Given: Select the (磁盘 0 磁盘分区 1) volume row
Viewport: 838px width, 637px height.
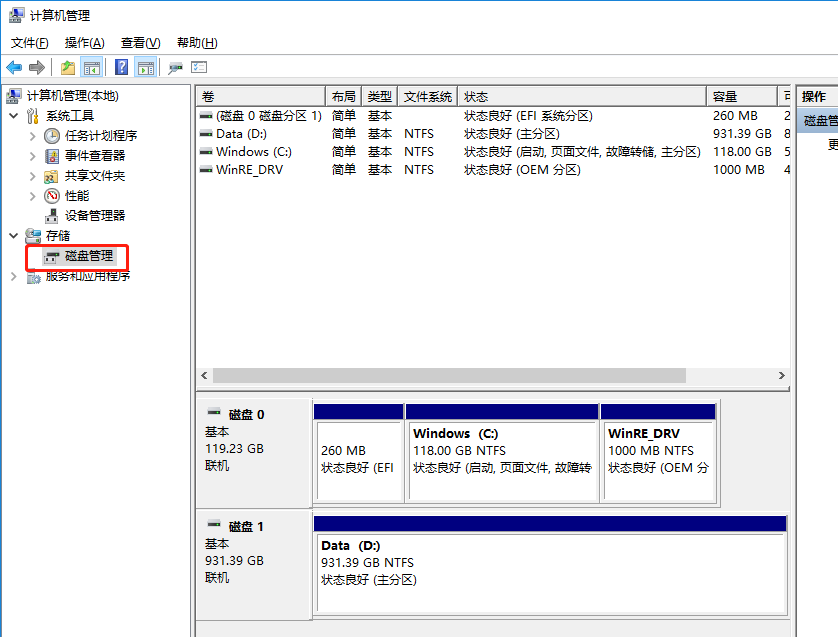Looking at the screenshot, I should point(493,116).
